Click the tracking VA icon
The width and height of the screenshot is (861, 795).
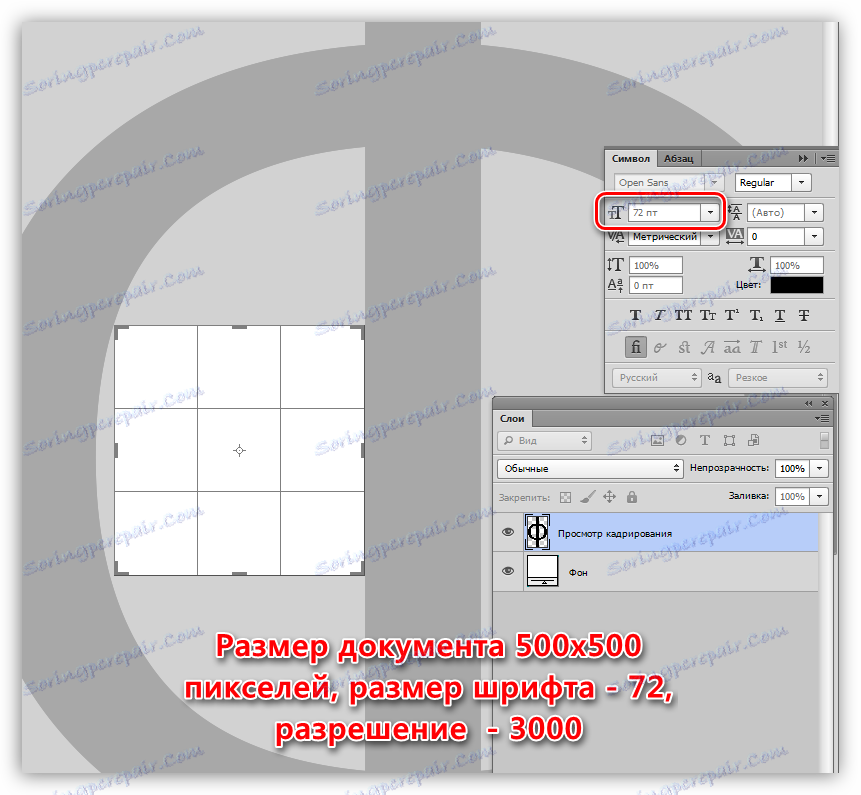[x=735, y=236]
